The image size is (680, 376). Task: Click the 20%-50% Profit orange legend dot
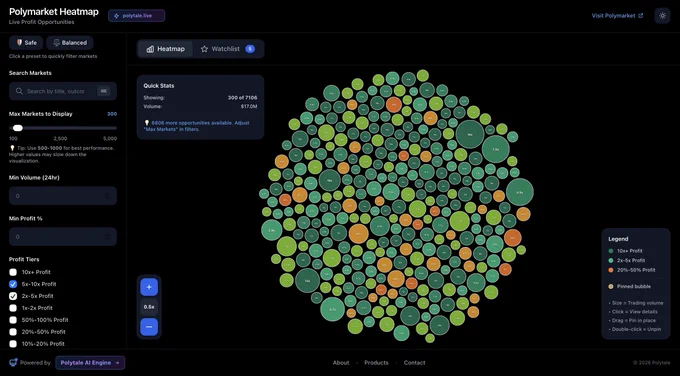611,270
